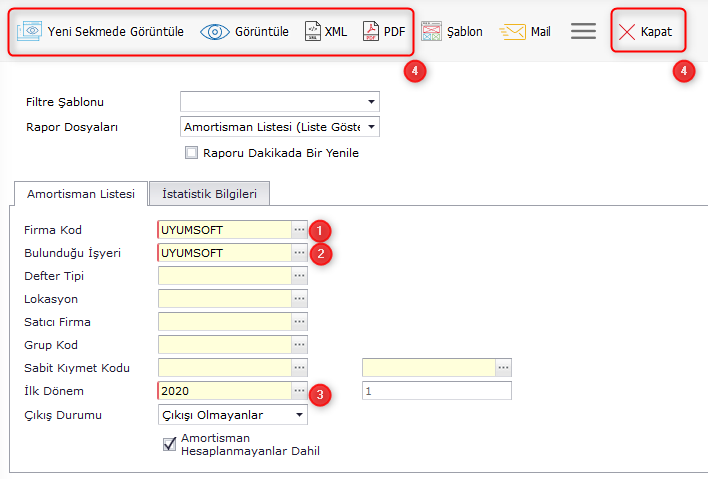Open Firma Kod lookup ellipsis button
708x479 pixels.
click(299, 230)
